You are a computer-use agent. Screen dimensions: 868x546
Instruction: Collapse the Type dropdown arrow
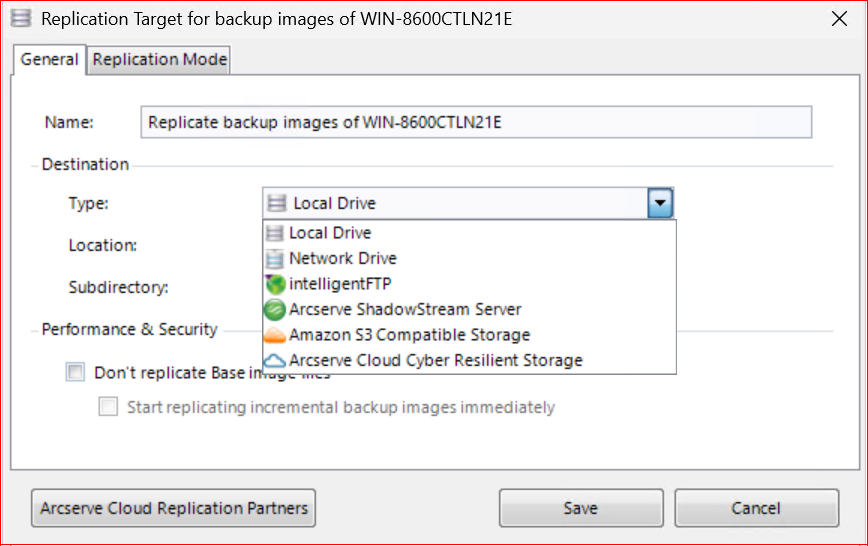[660, 203]
